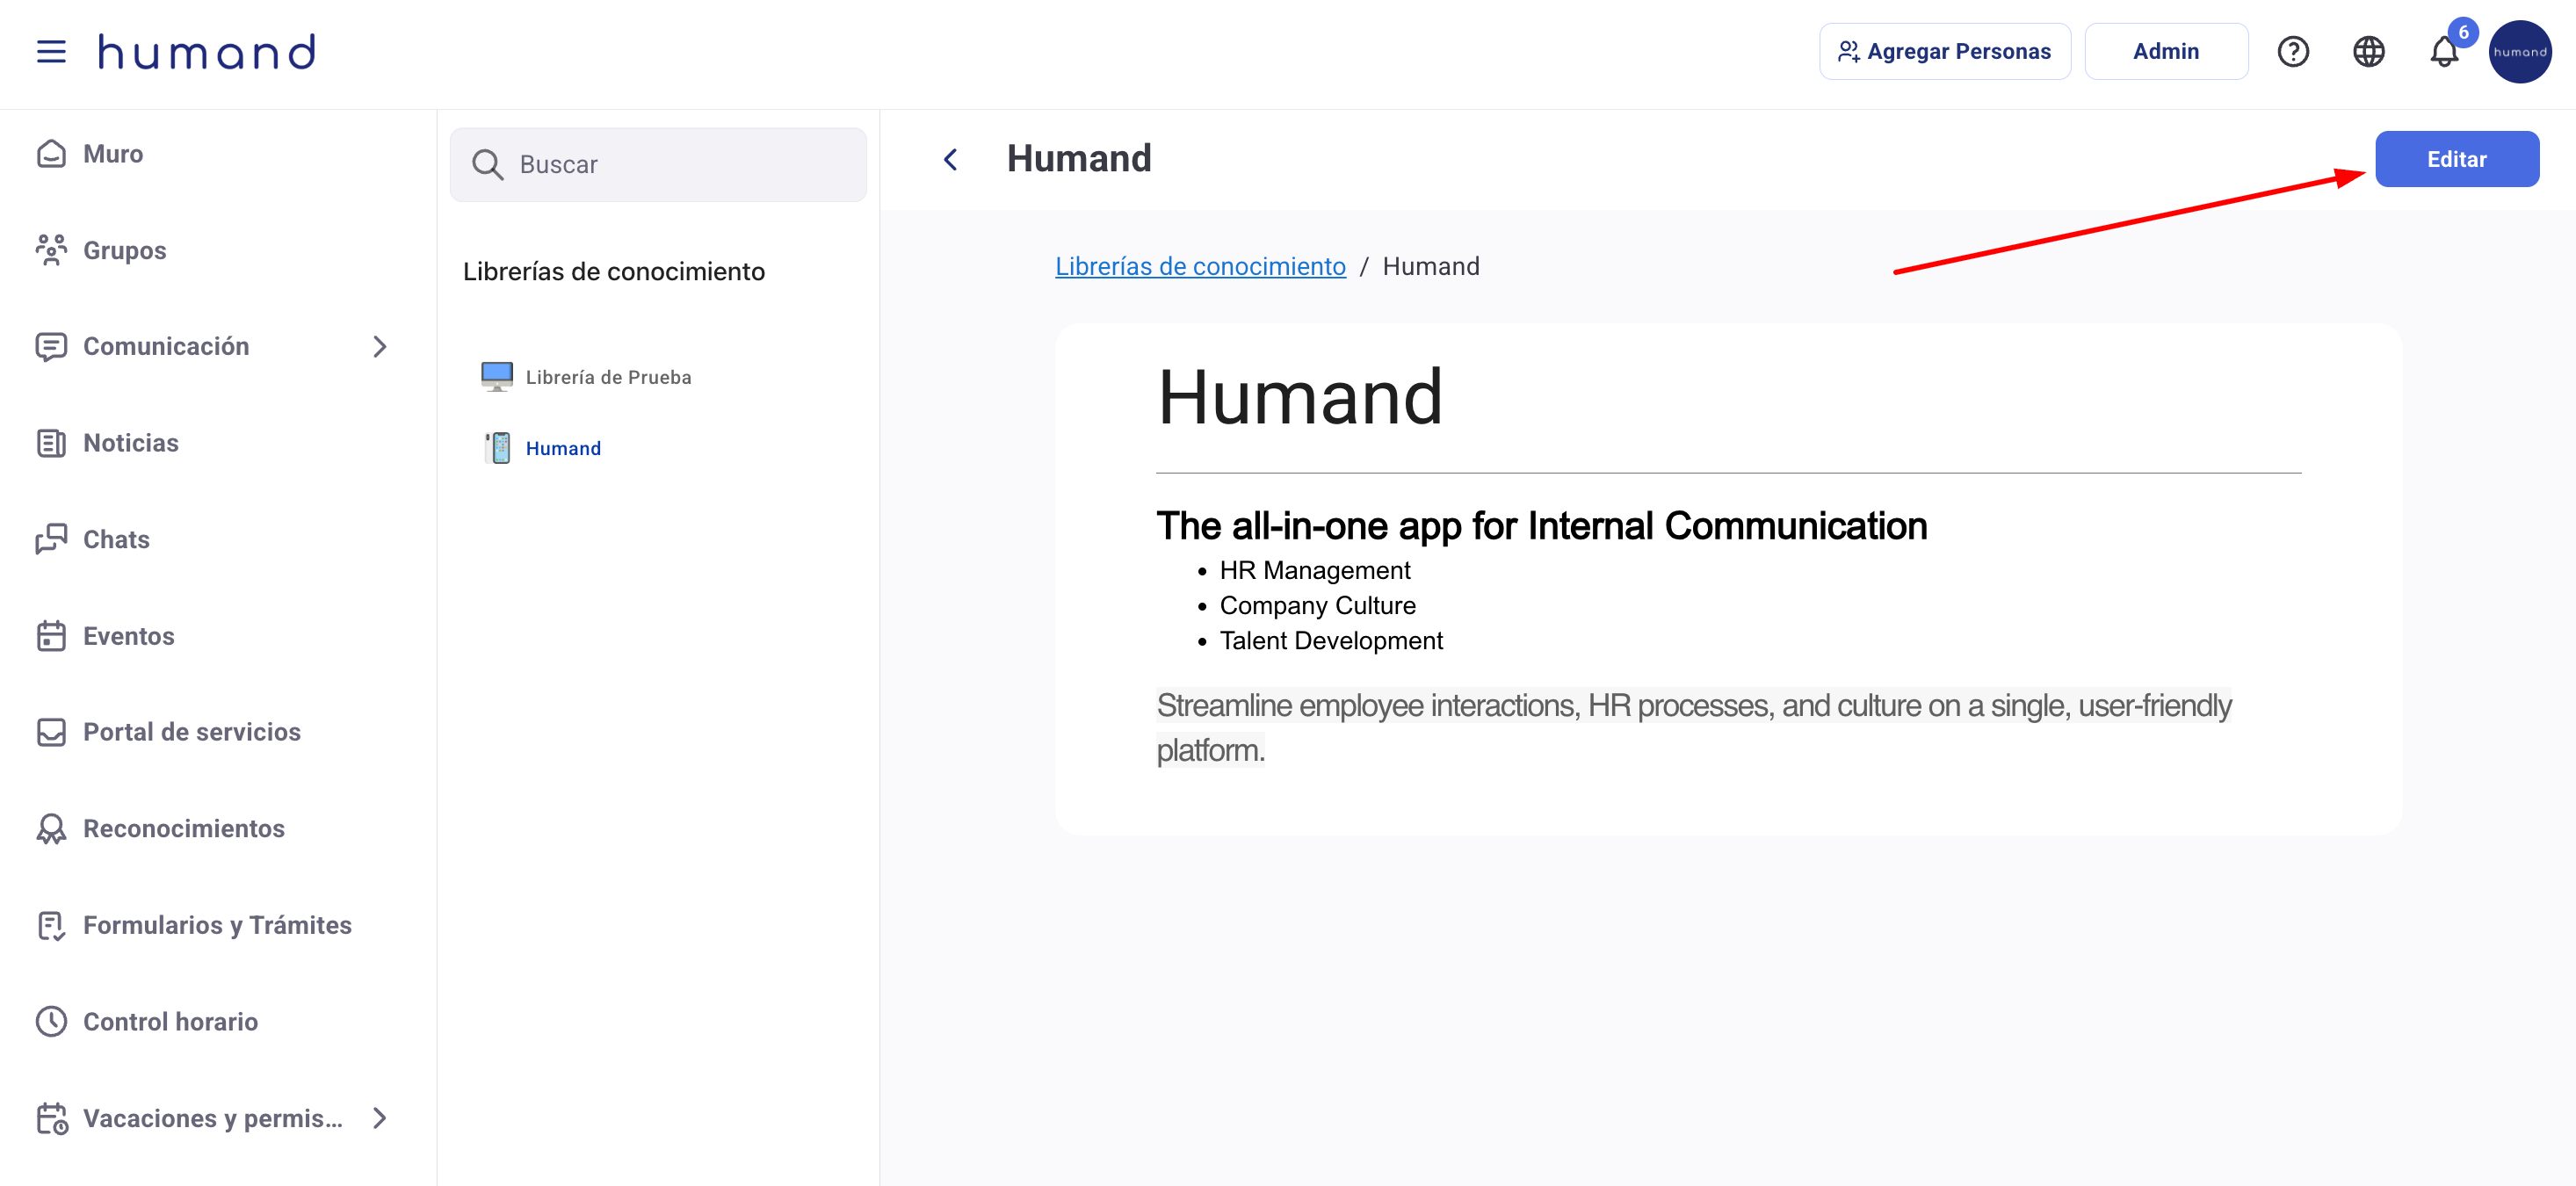
Task: Click the Humand library phone icon
Action: point(497,448)
